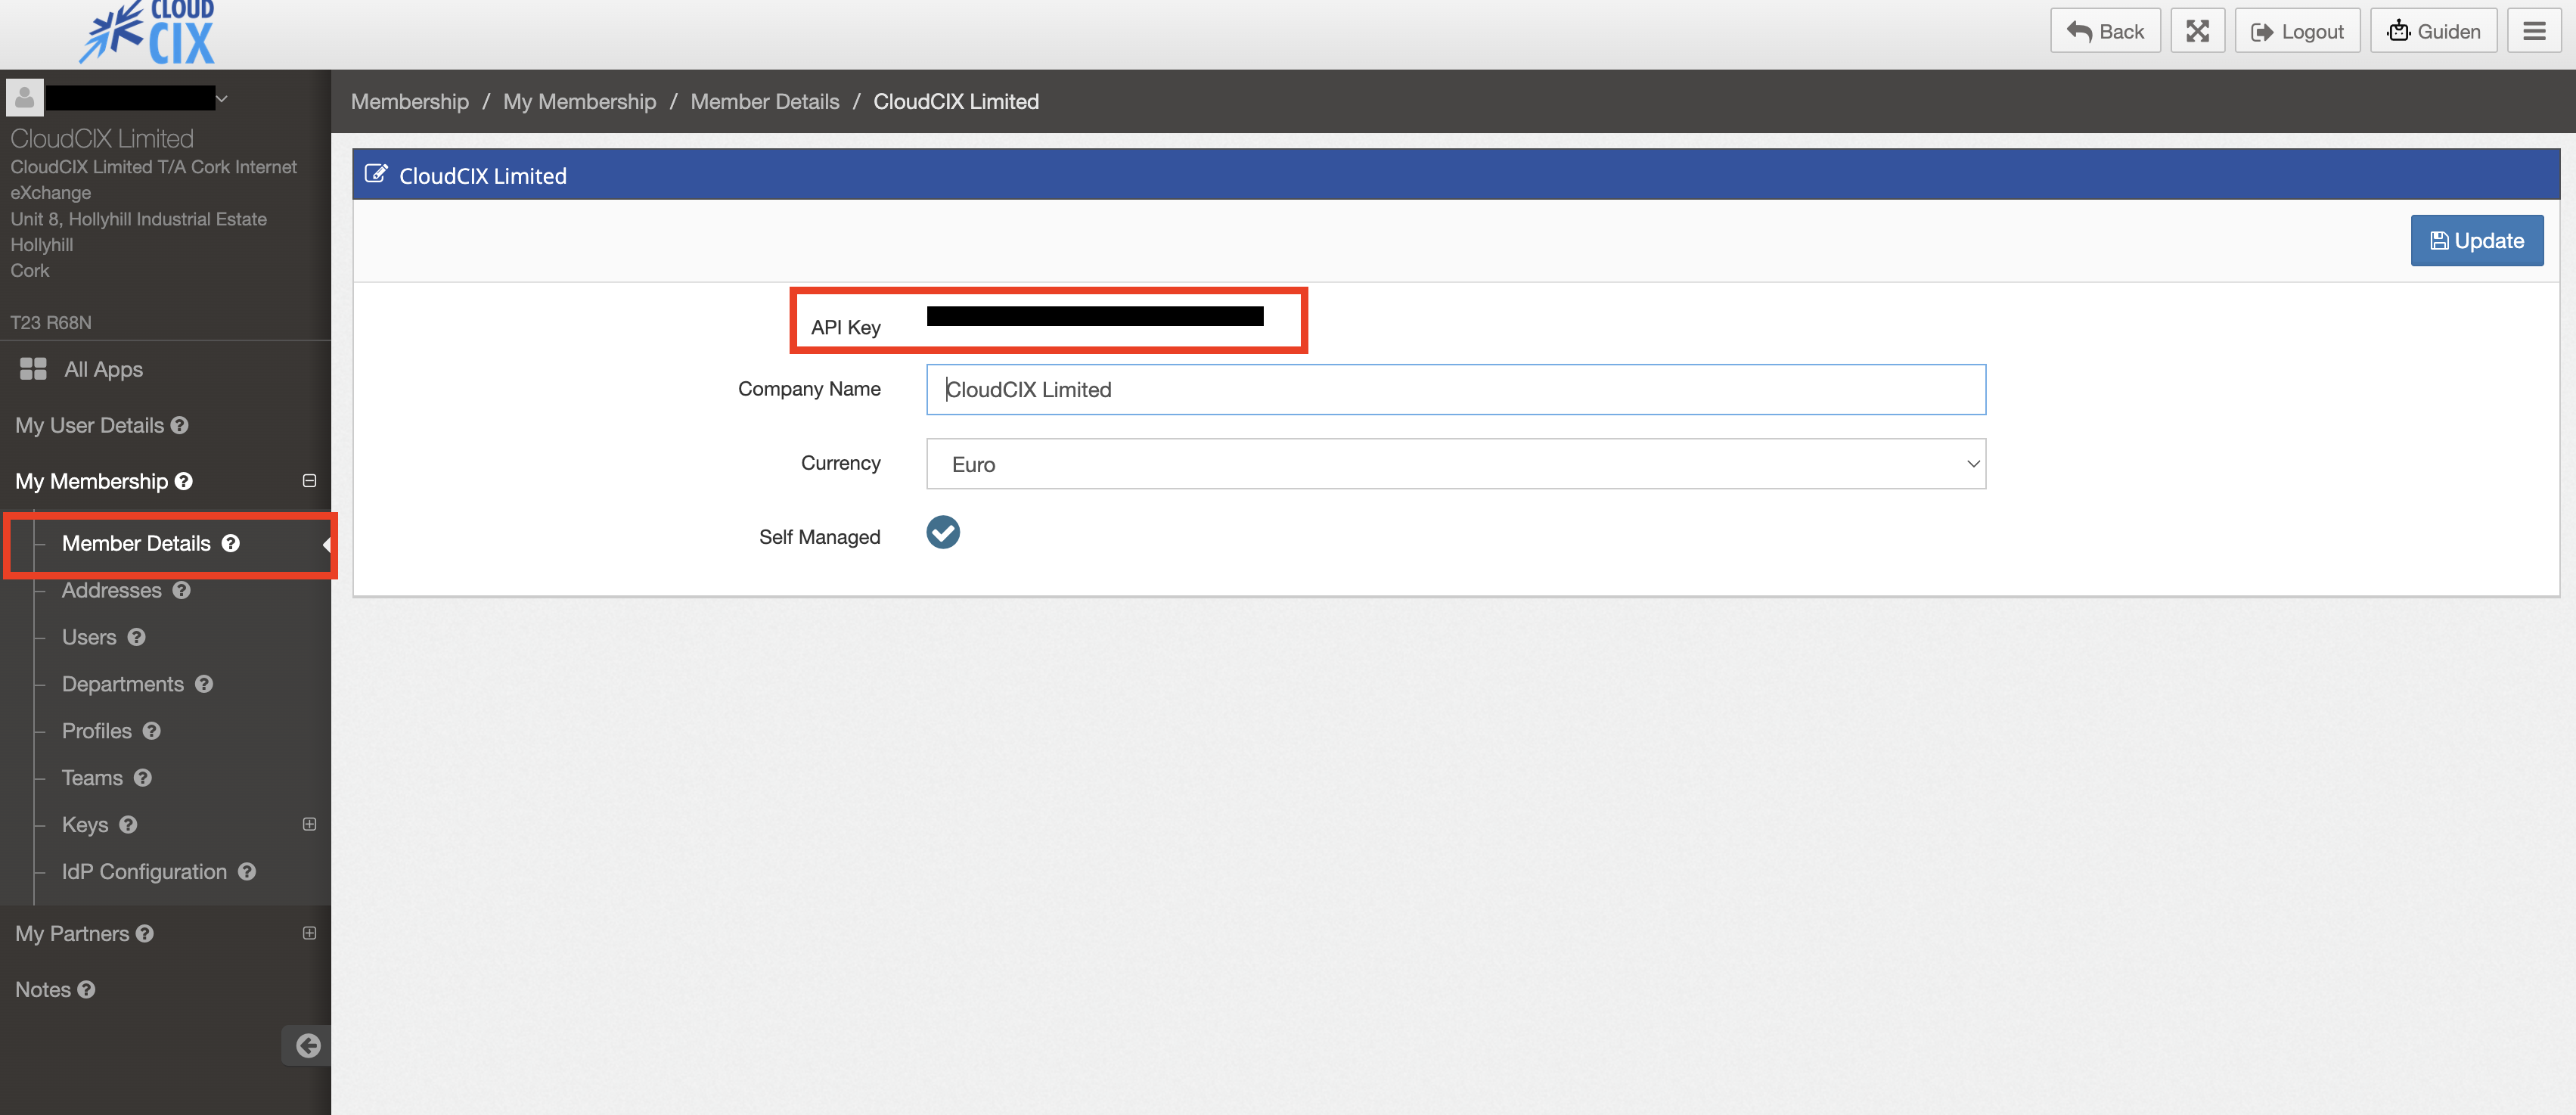The image size is (2576, 1115).
Task: Click help icon next to Notes
Action: pos(86,989)
